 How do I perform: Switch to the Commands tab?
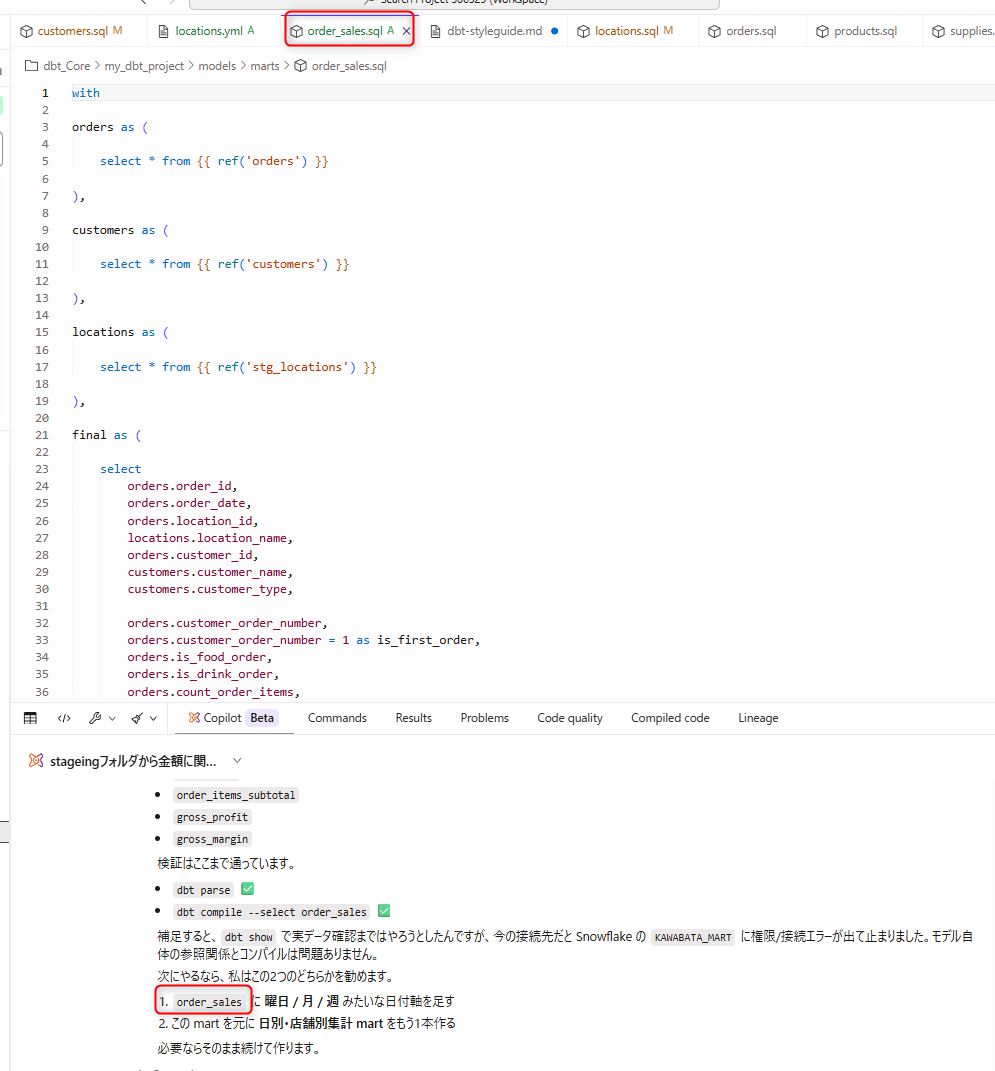pos(337,718)
